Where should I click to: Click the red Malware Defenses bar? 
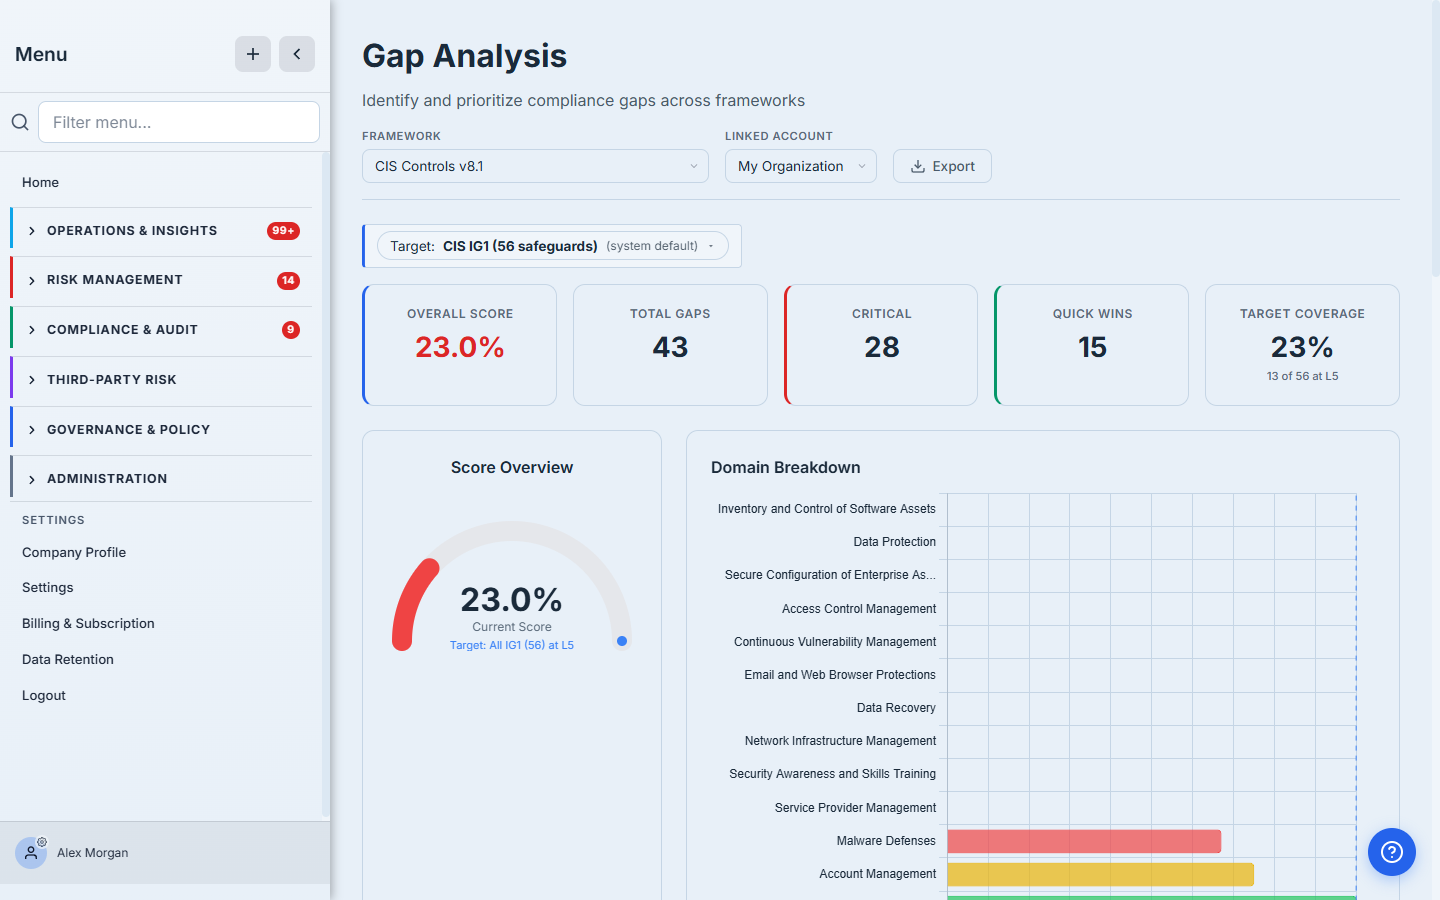[x=1084, y=841]
